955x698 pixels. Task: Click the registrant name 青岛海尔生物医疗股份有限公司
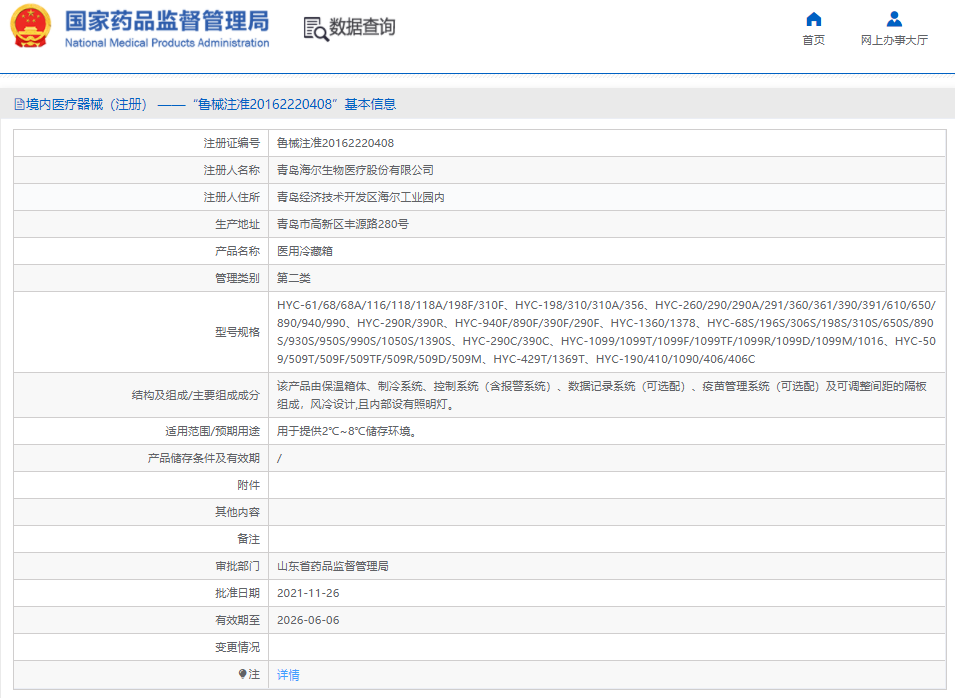(355, 170)
